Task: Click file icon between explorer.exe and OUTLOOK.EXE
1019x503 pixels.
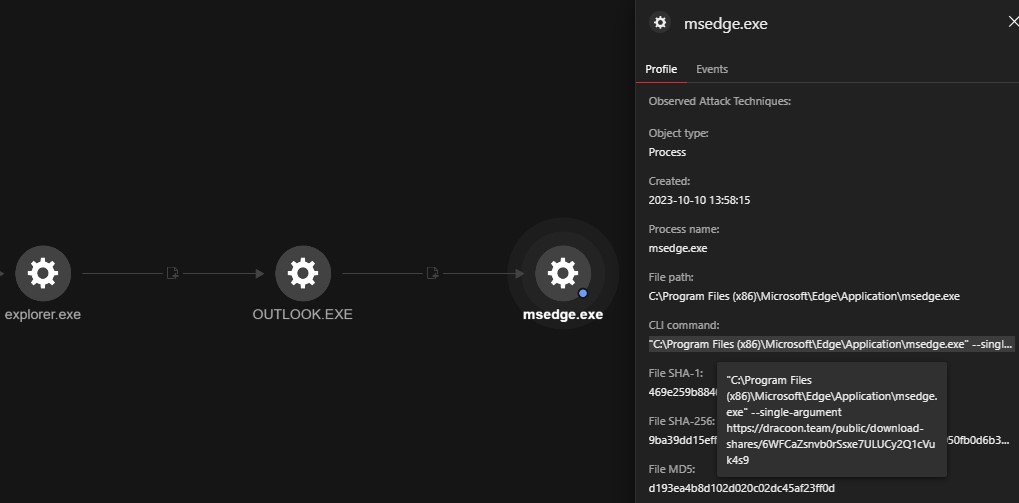Action: point(172,273)
